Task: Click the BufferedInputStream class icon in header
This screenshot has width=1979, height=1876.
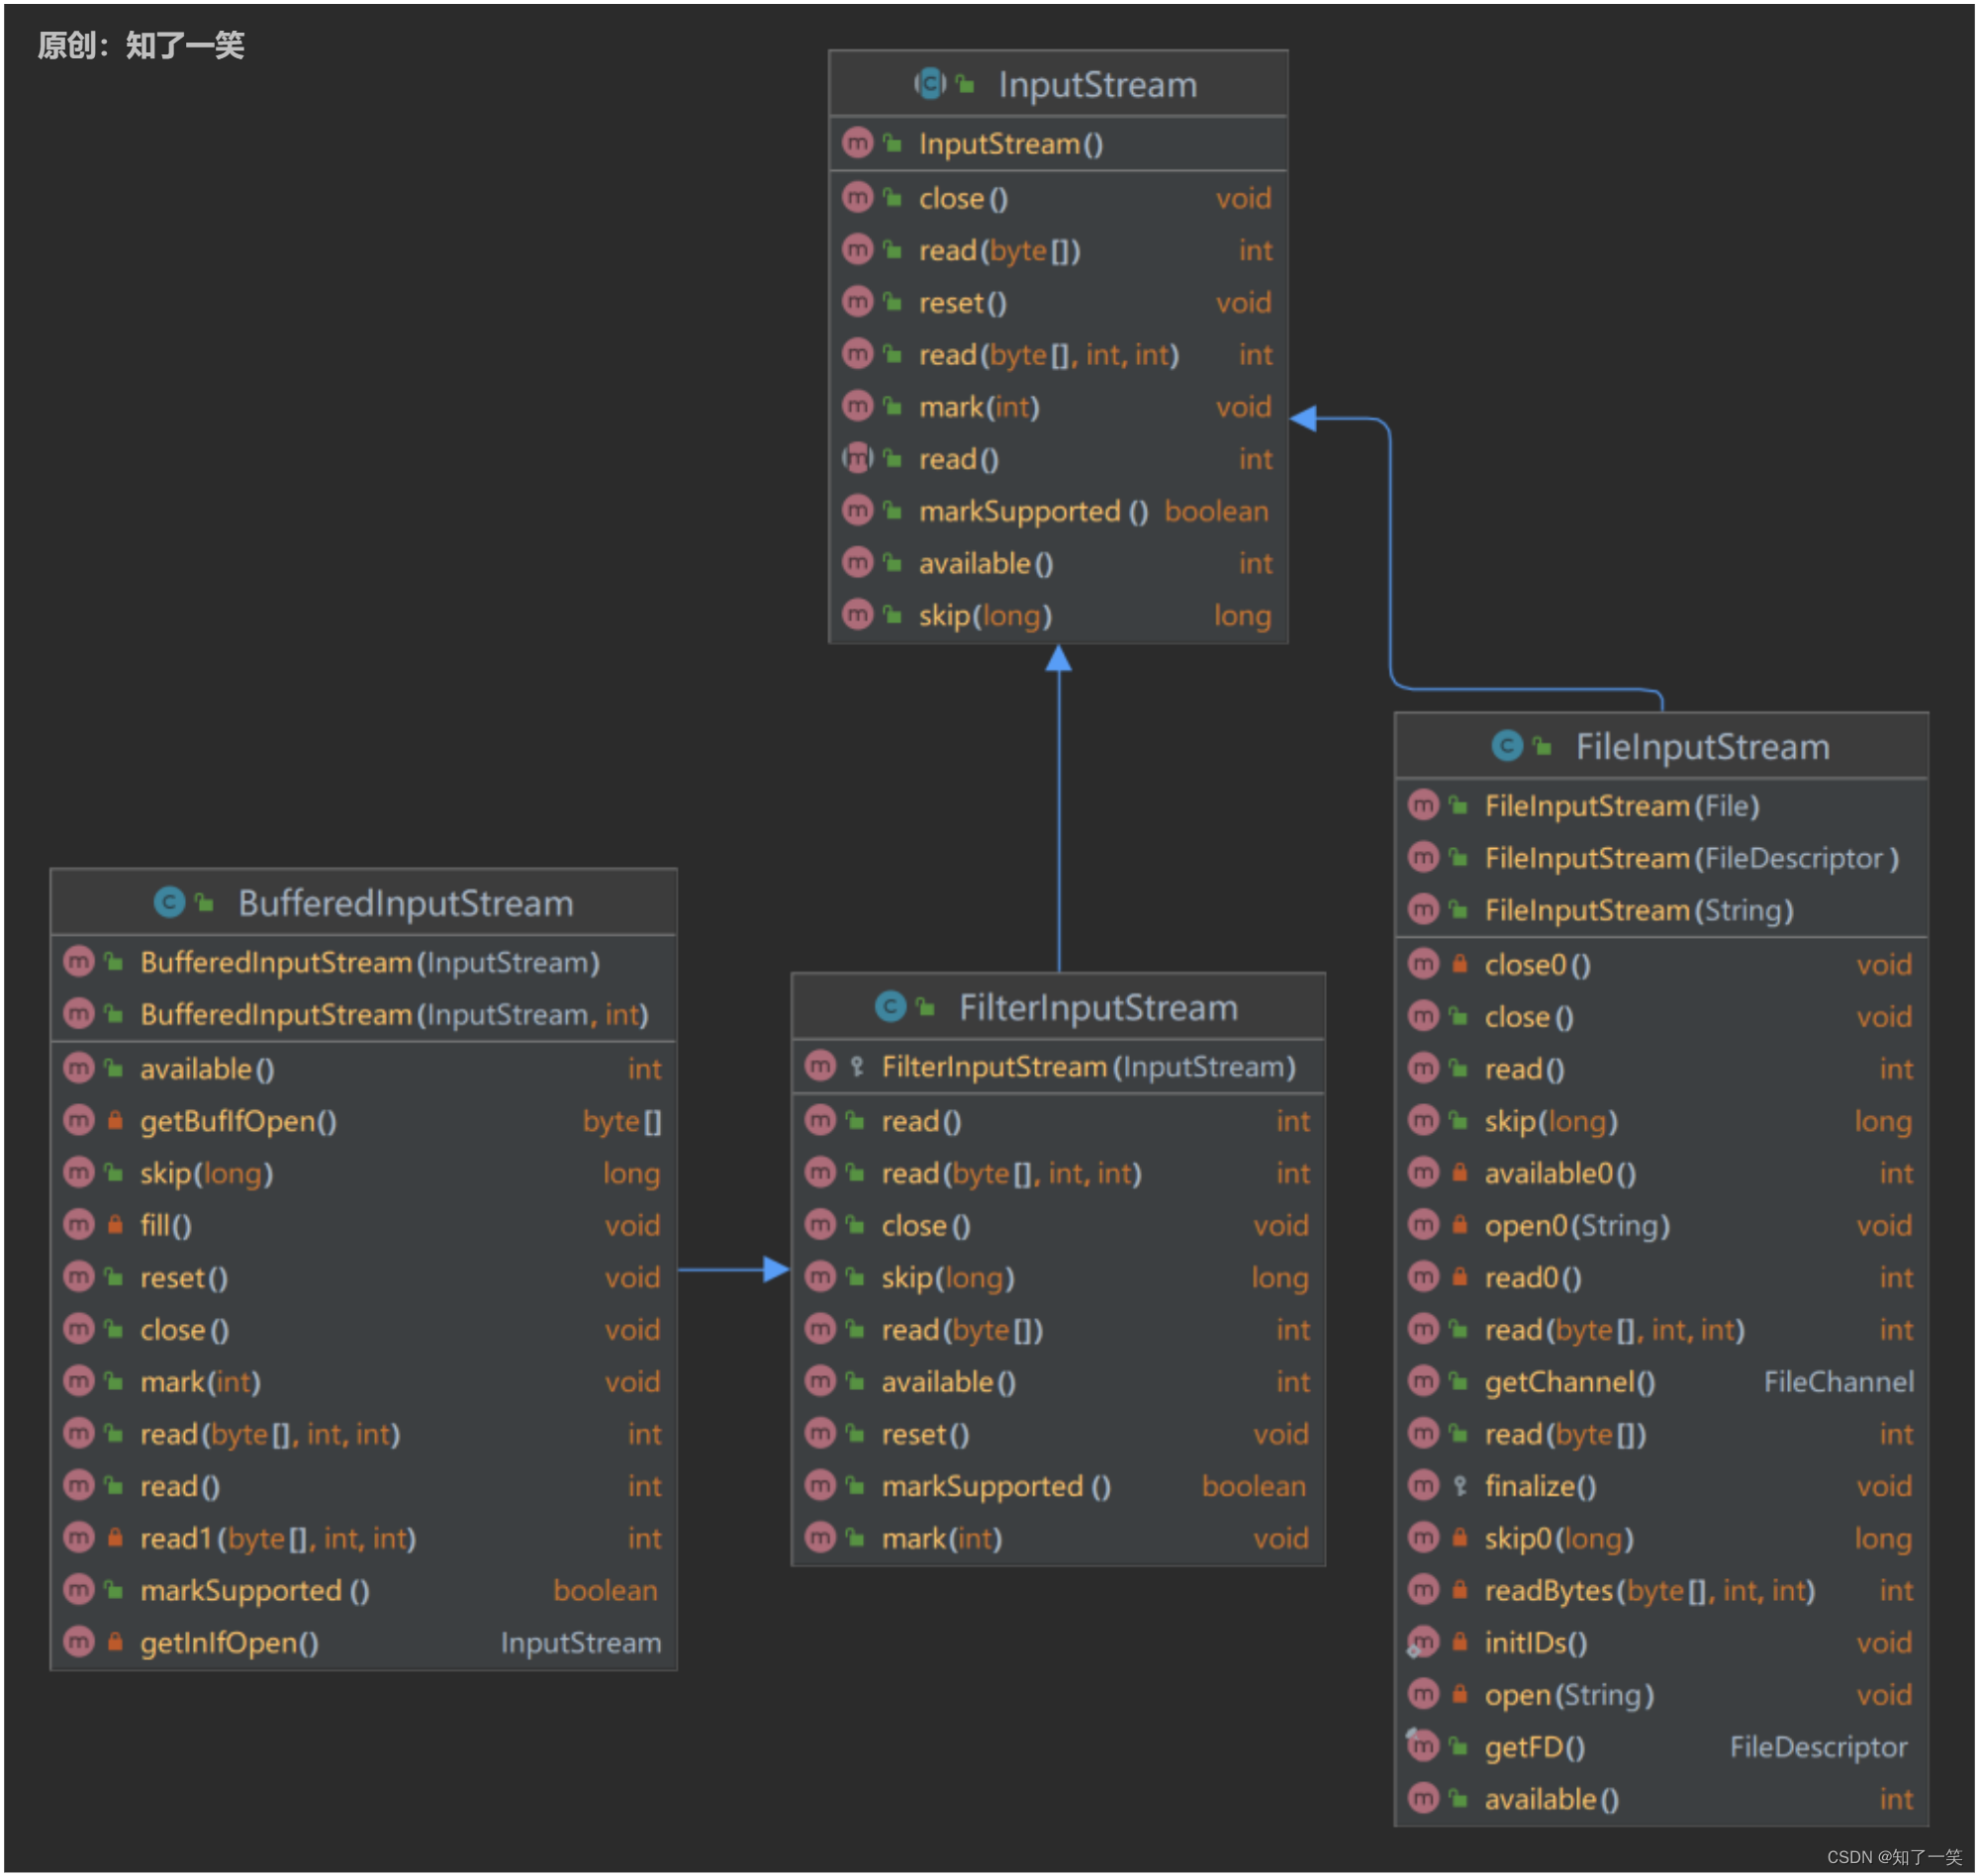Action: tap(169, 902)
